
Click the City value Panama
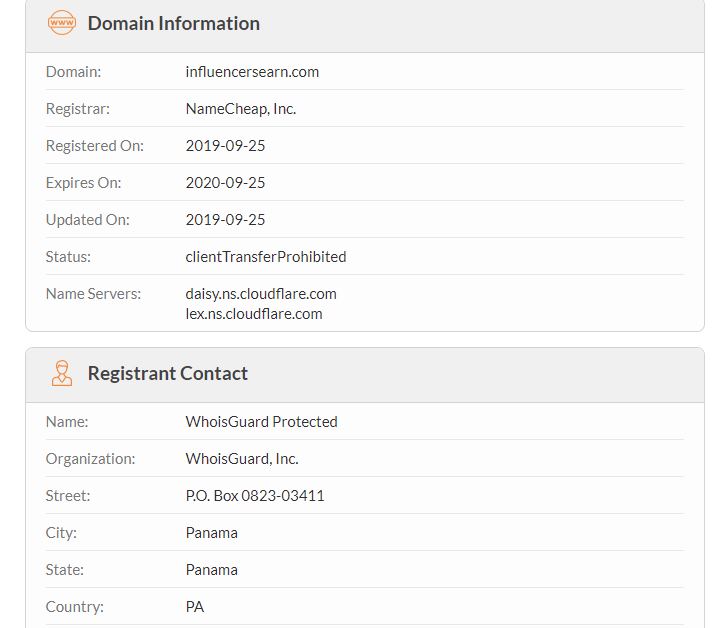[211, 533]
